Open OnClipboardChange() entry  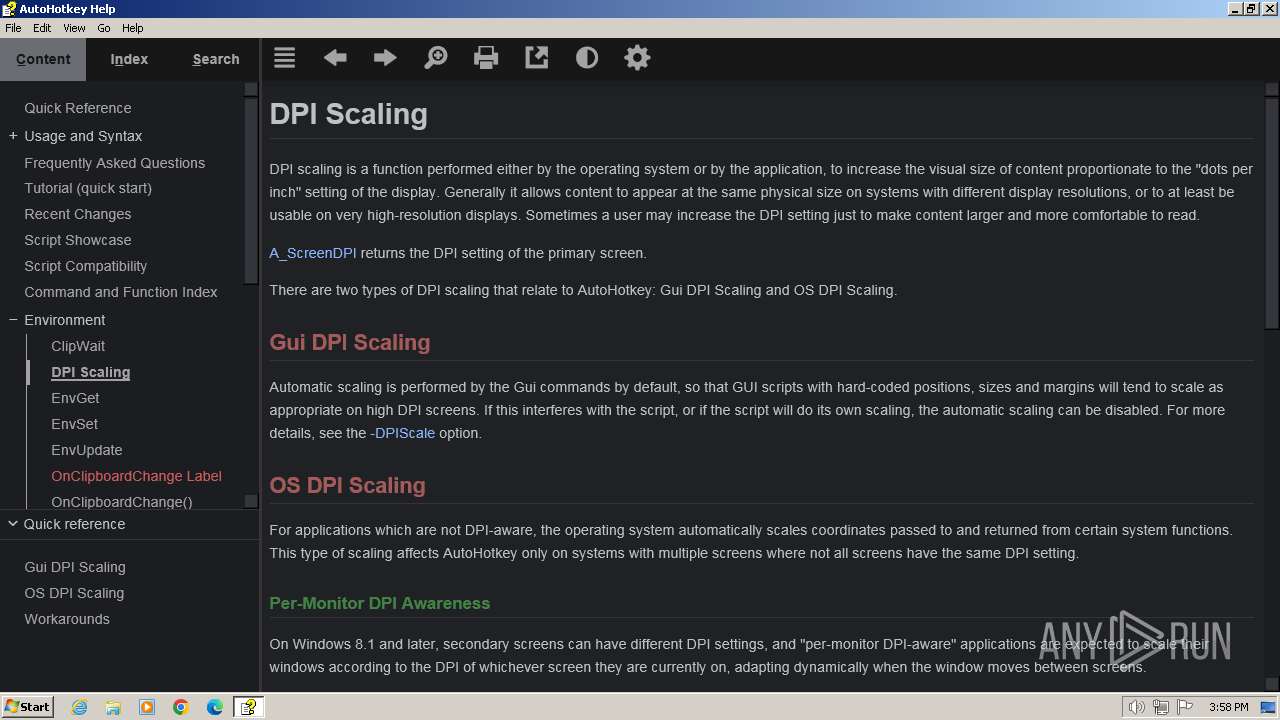pyautogui.click(x=122, y=502)
